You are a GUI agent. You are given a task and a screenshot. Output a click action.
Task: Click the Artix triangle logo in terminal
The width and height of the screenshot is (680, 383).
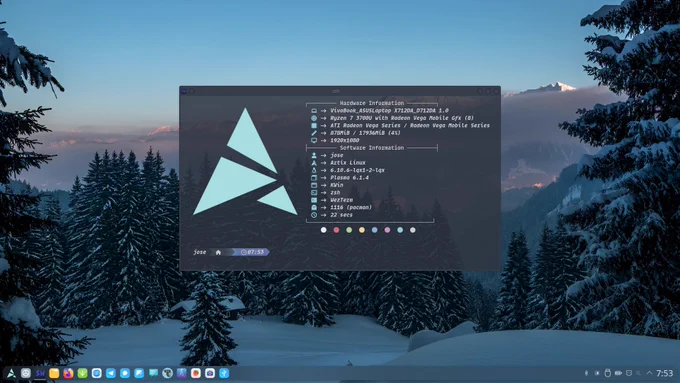[245, 161]
